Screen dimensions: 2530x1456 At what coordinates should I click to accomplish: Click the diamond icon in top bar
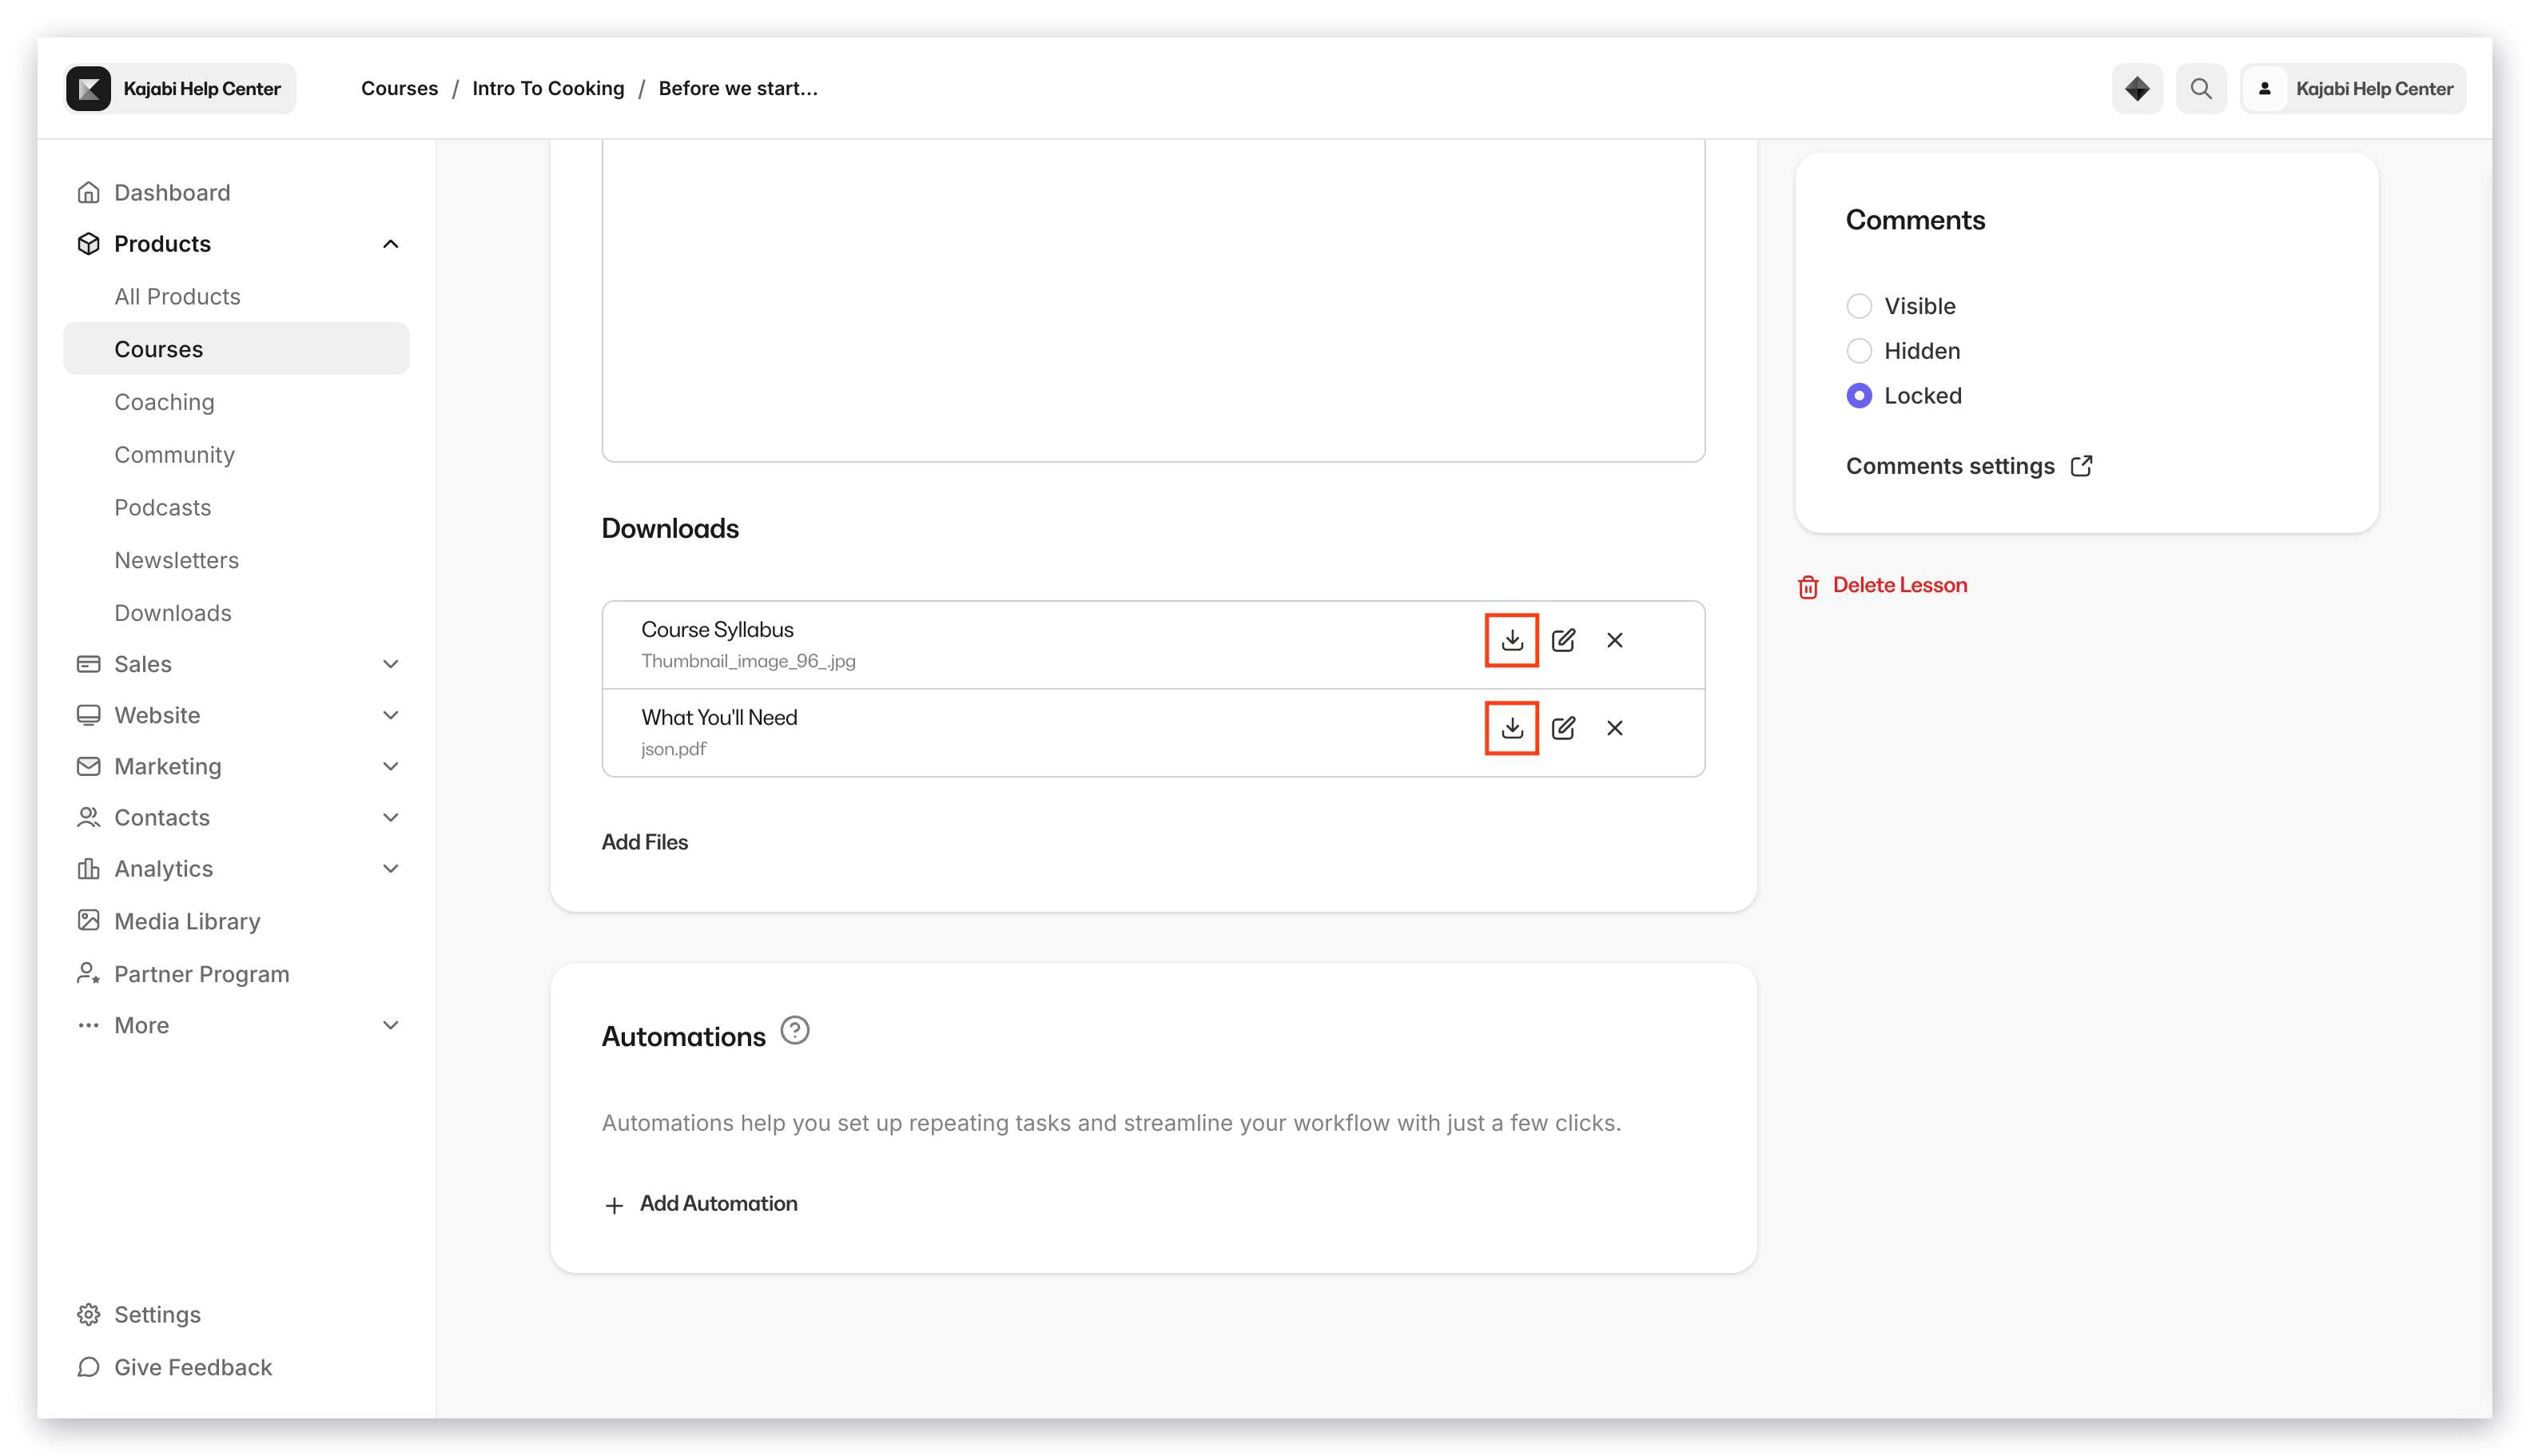(x=2136, y=89)
